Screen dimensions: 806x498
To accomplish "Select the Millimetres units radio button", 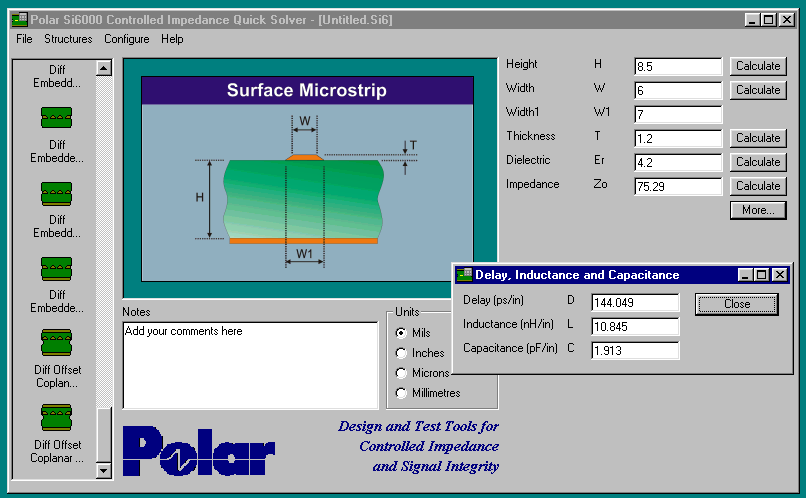I will (x=401, y=393).
